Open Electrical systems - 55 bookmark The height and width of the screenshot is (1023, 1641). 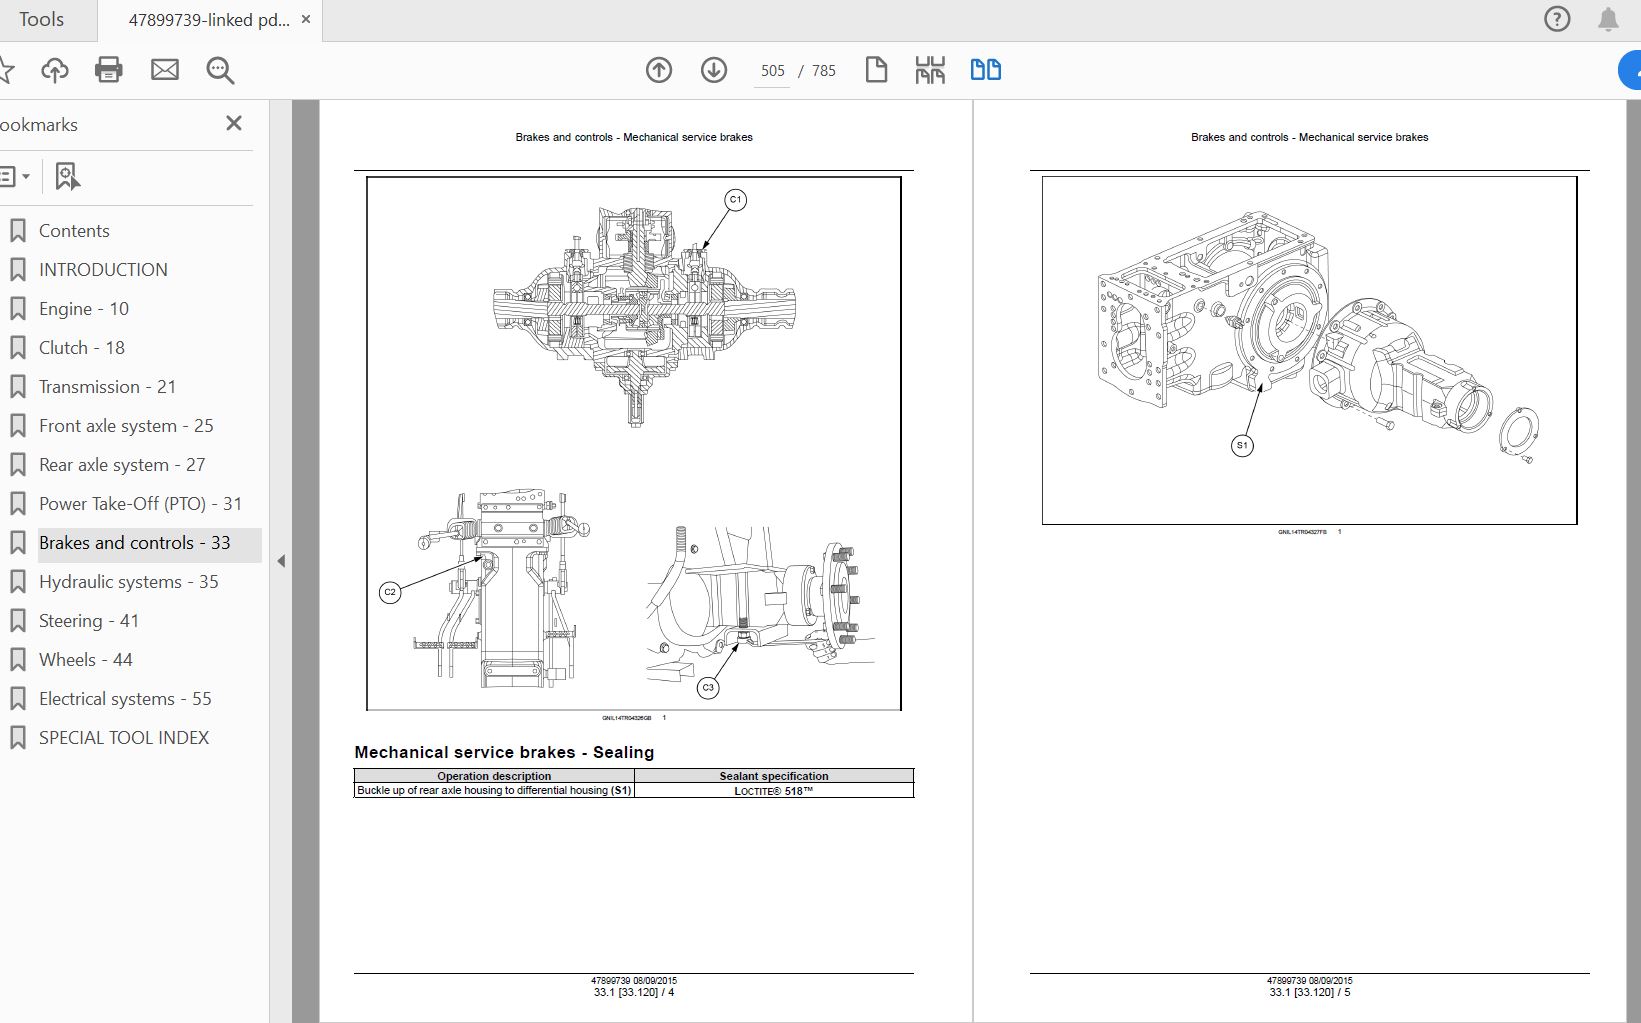pyautogui.click(x=125, y=699)
